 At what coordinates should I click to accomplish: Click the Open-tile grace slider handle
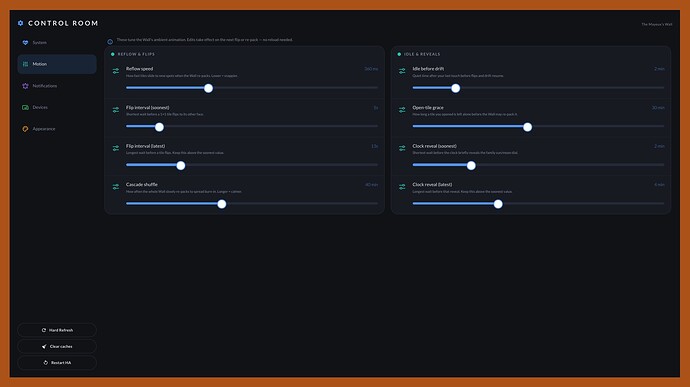[x=527, y=127]
